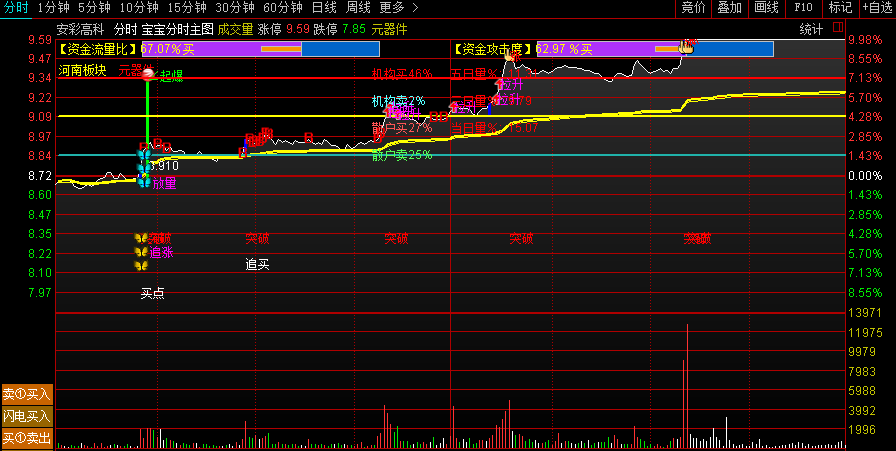This screenshot has height=451, width=896.
Task: Click the 买点 annotation text
Action: [153, 293]
